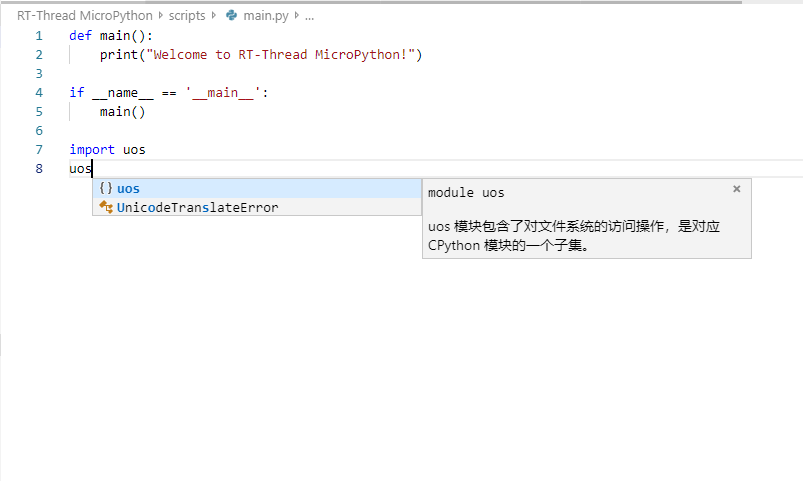Click line number 4 in the gutter

point(39,92)
